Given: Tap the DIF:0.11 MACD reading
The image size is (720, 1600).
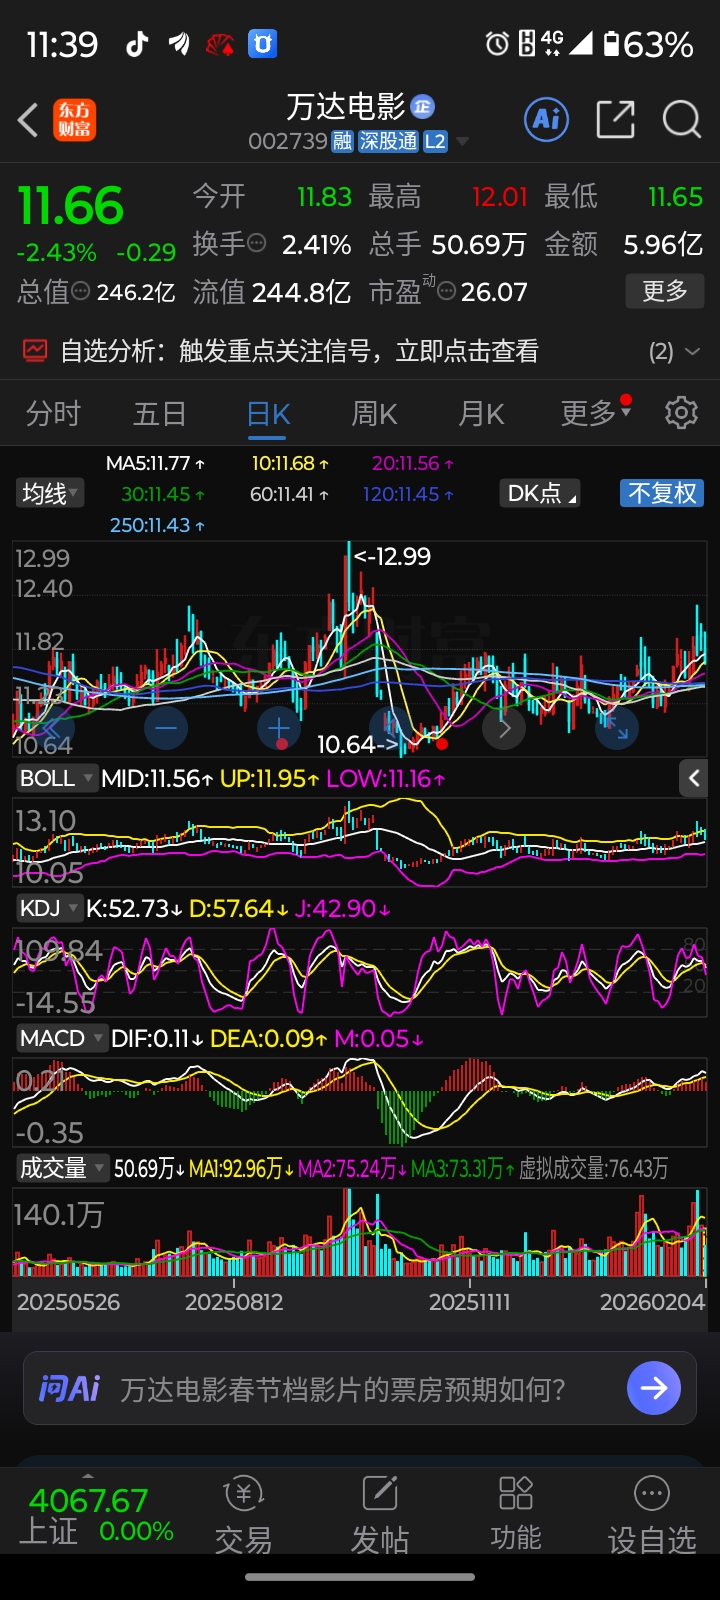Looking at the screenshot, I should pos(157,1038).
